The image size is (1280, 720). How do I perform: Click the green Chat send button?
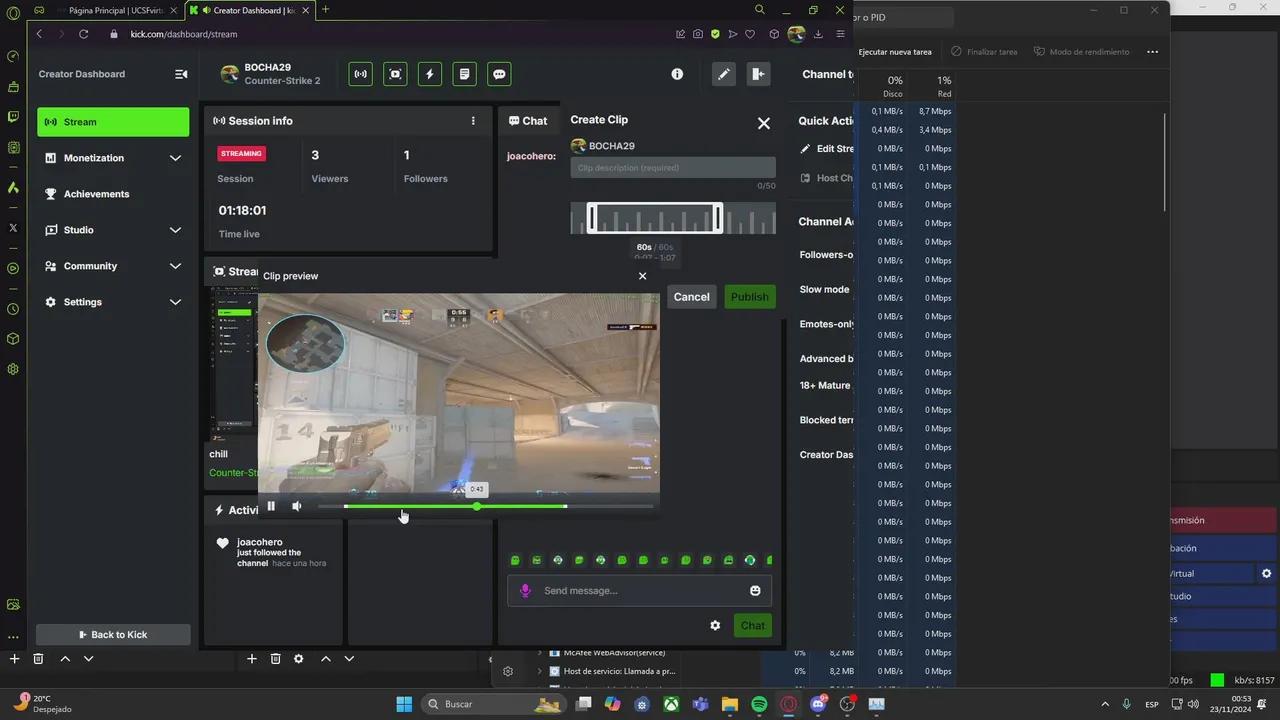753,625
